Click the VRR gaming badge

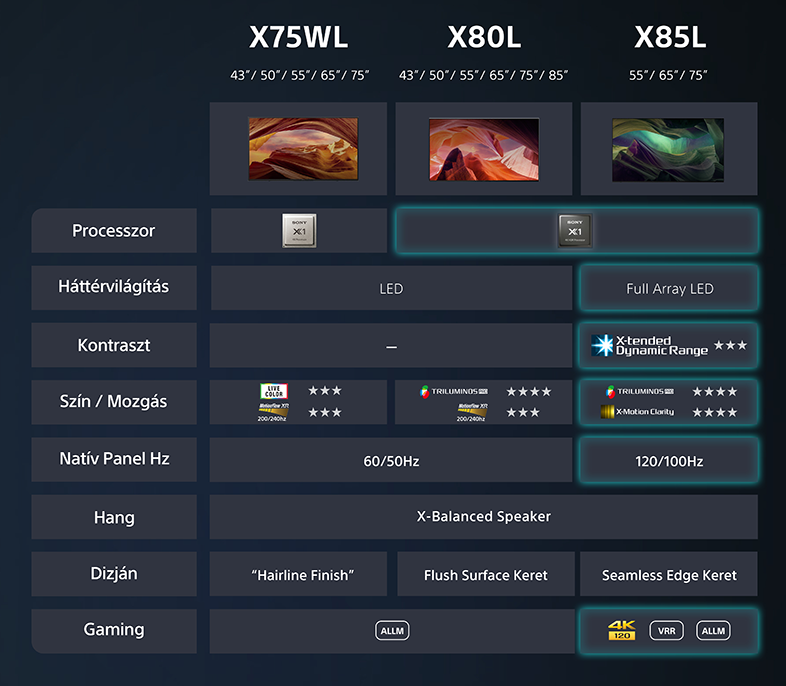[x=666, y=631]
